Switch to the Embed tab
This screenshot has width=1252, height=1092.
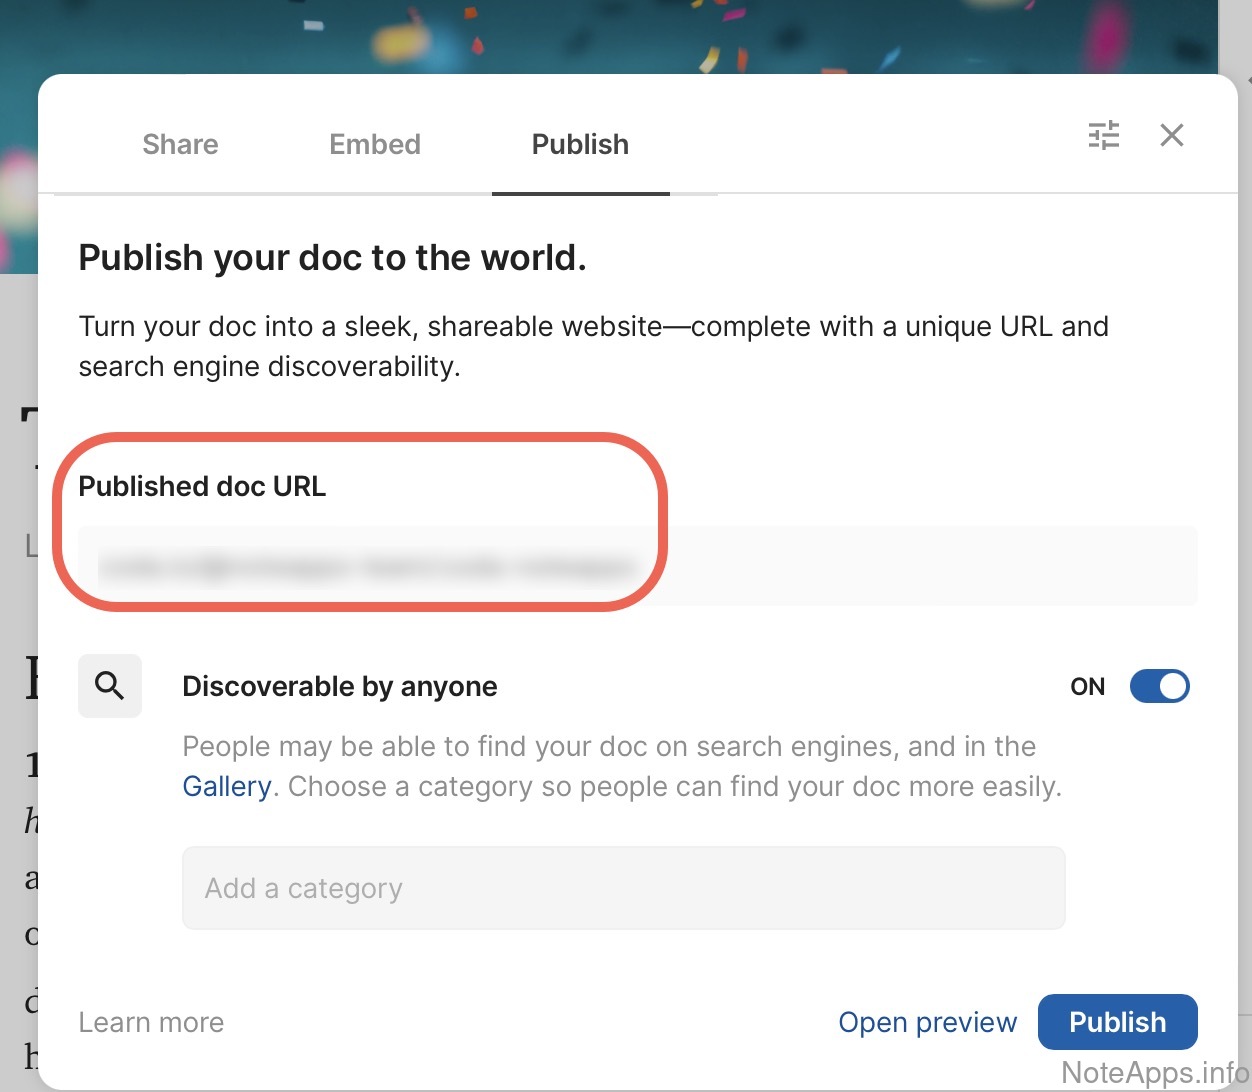pyautogui.click(x=375, y=144)
